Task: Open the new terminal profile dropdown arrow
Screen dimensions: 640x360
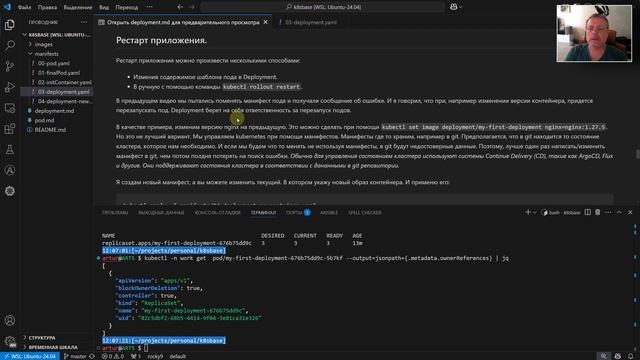Action: point(535,212)
